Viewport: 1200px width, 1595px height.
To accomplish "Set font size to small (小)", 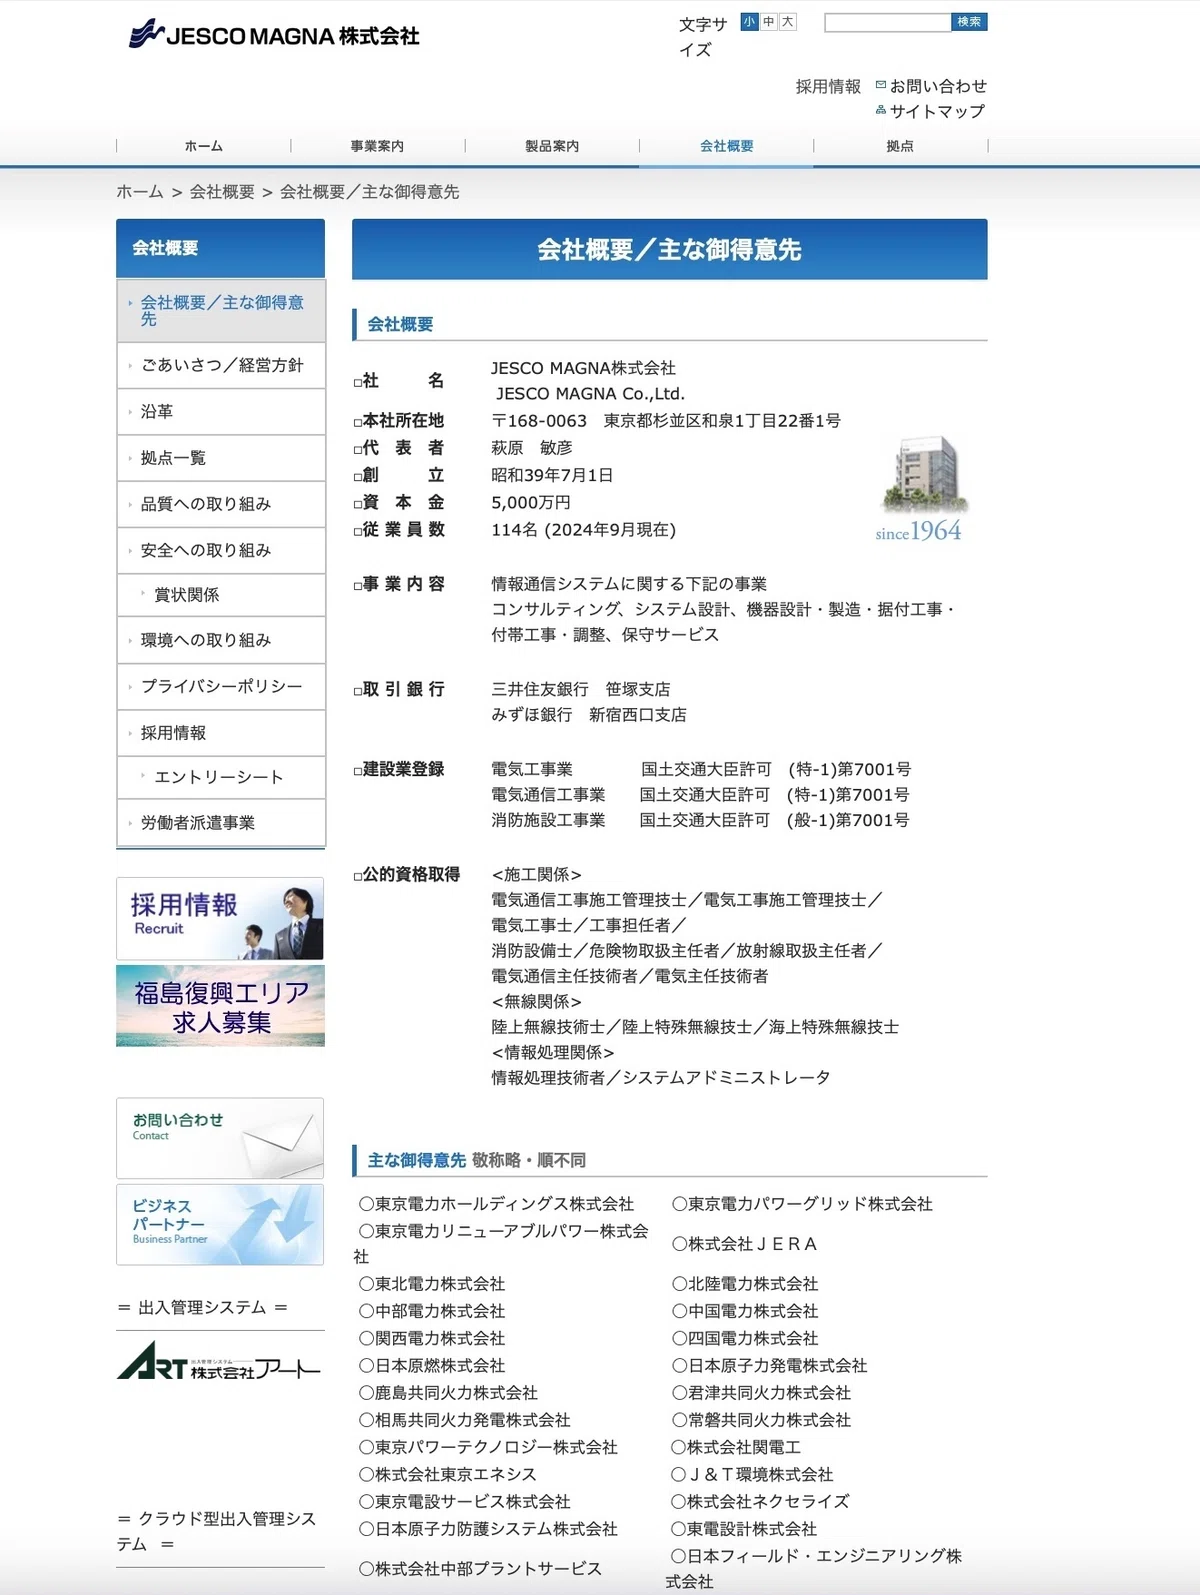I will (750, 21).
